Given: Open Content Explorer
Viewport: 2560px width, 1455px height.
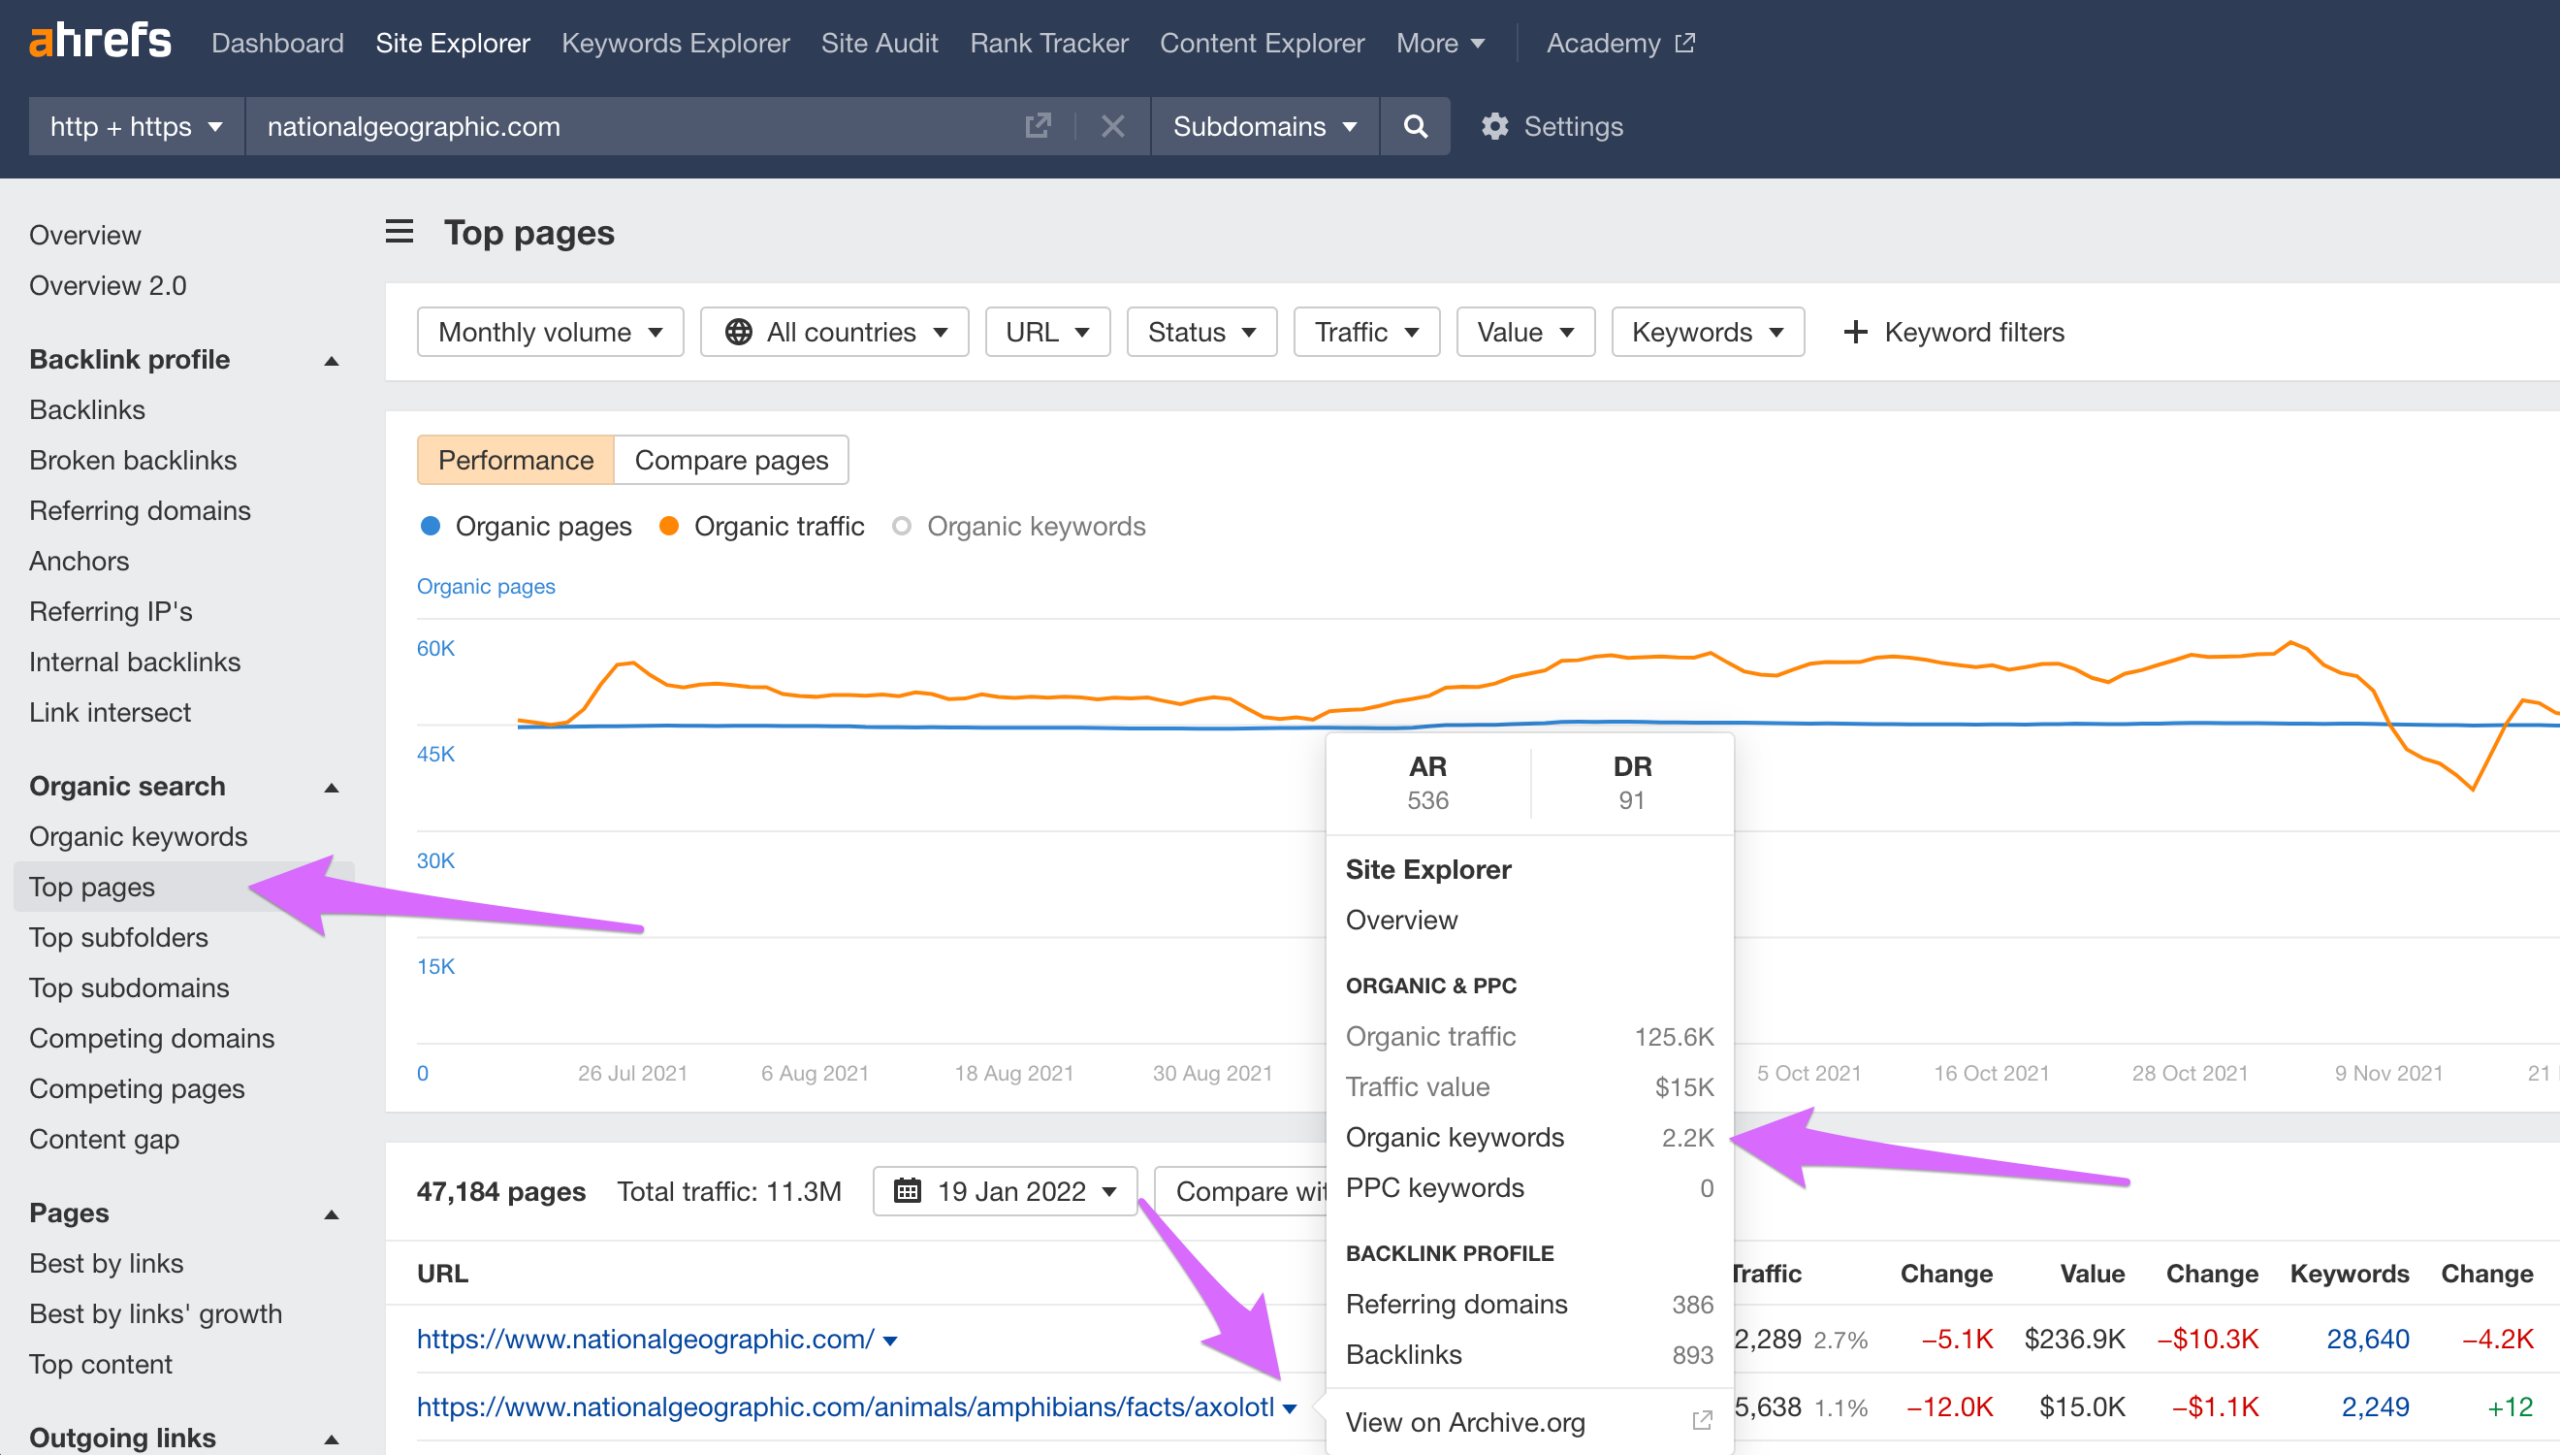Looking at the screenshot, I should [1261, 43].
